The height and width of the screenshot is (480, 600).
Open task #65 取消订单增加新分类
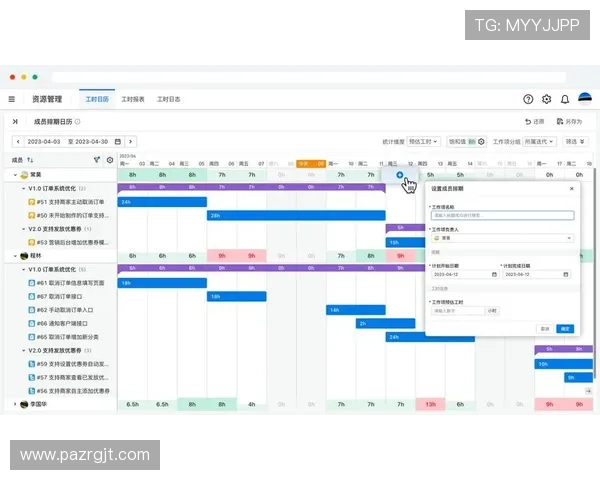pos(68,337)
